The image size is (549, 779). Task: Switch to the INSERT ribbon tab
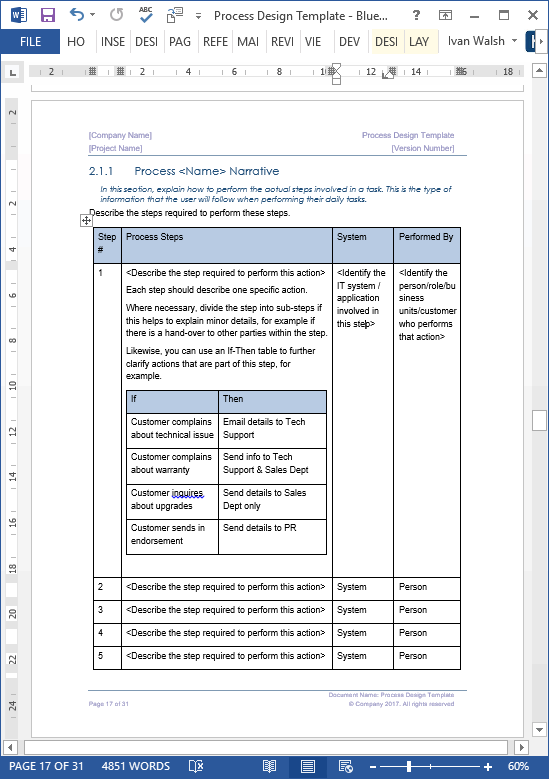tap(113, 42)
